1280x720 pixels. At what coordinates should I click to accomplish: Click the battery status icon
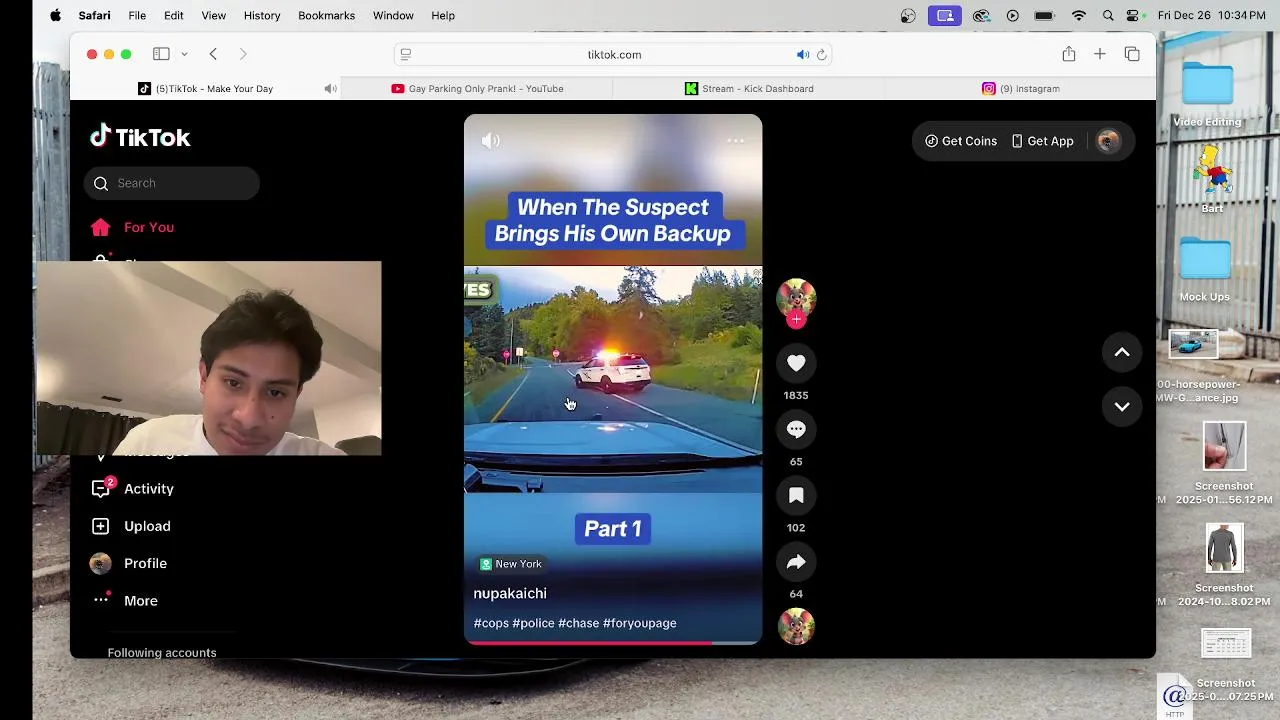click(x=1044, y=15)
